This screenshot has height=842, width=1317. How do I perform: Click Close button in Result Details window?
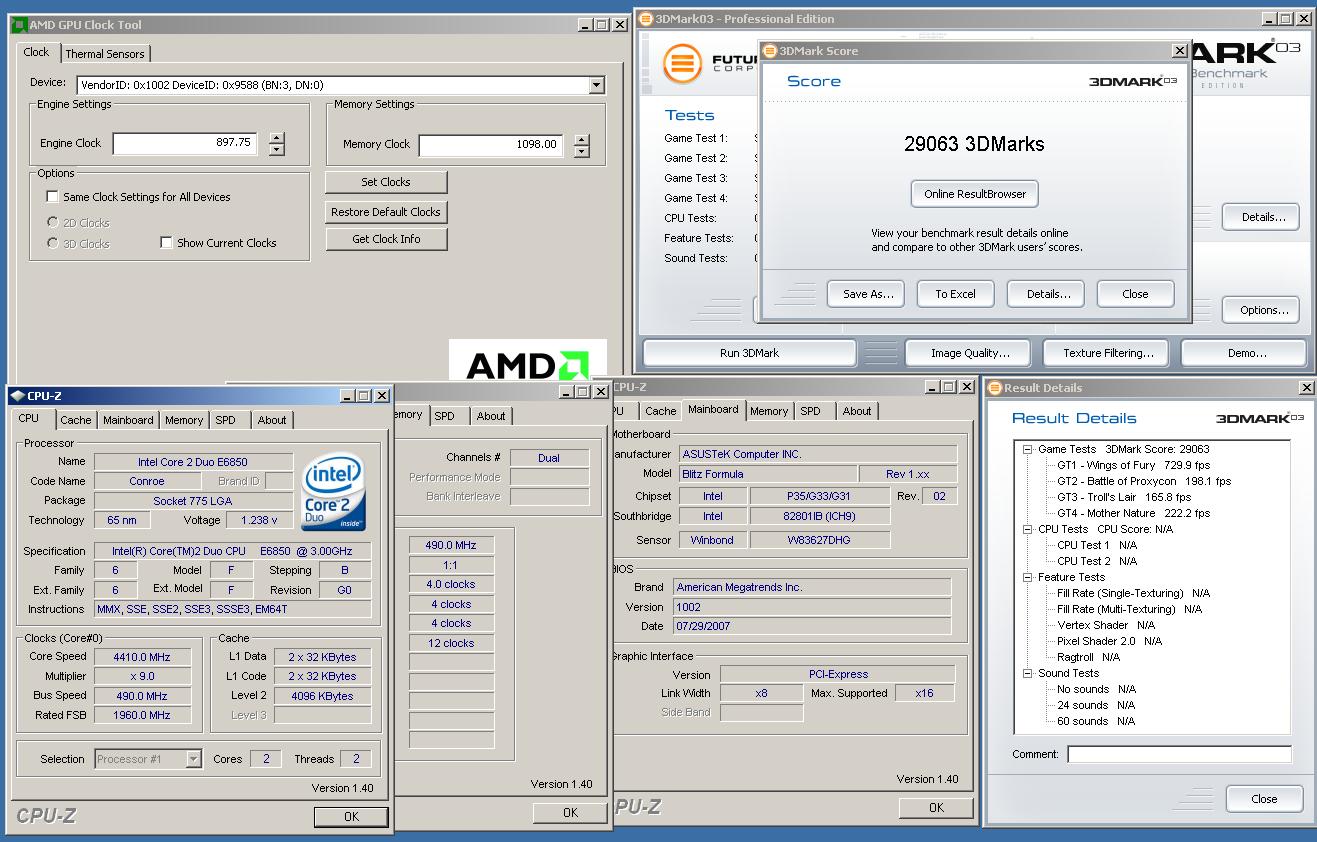[1264, 799]
